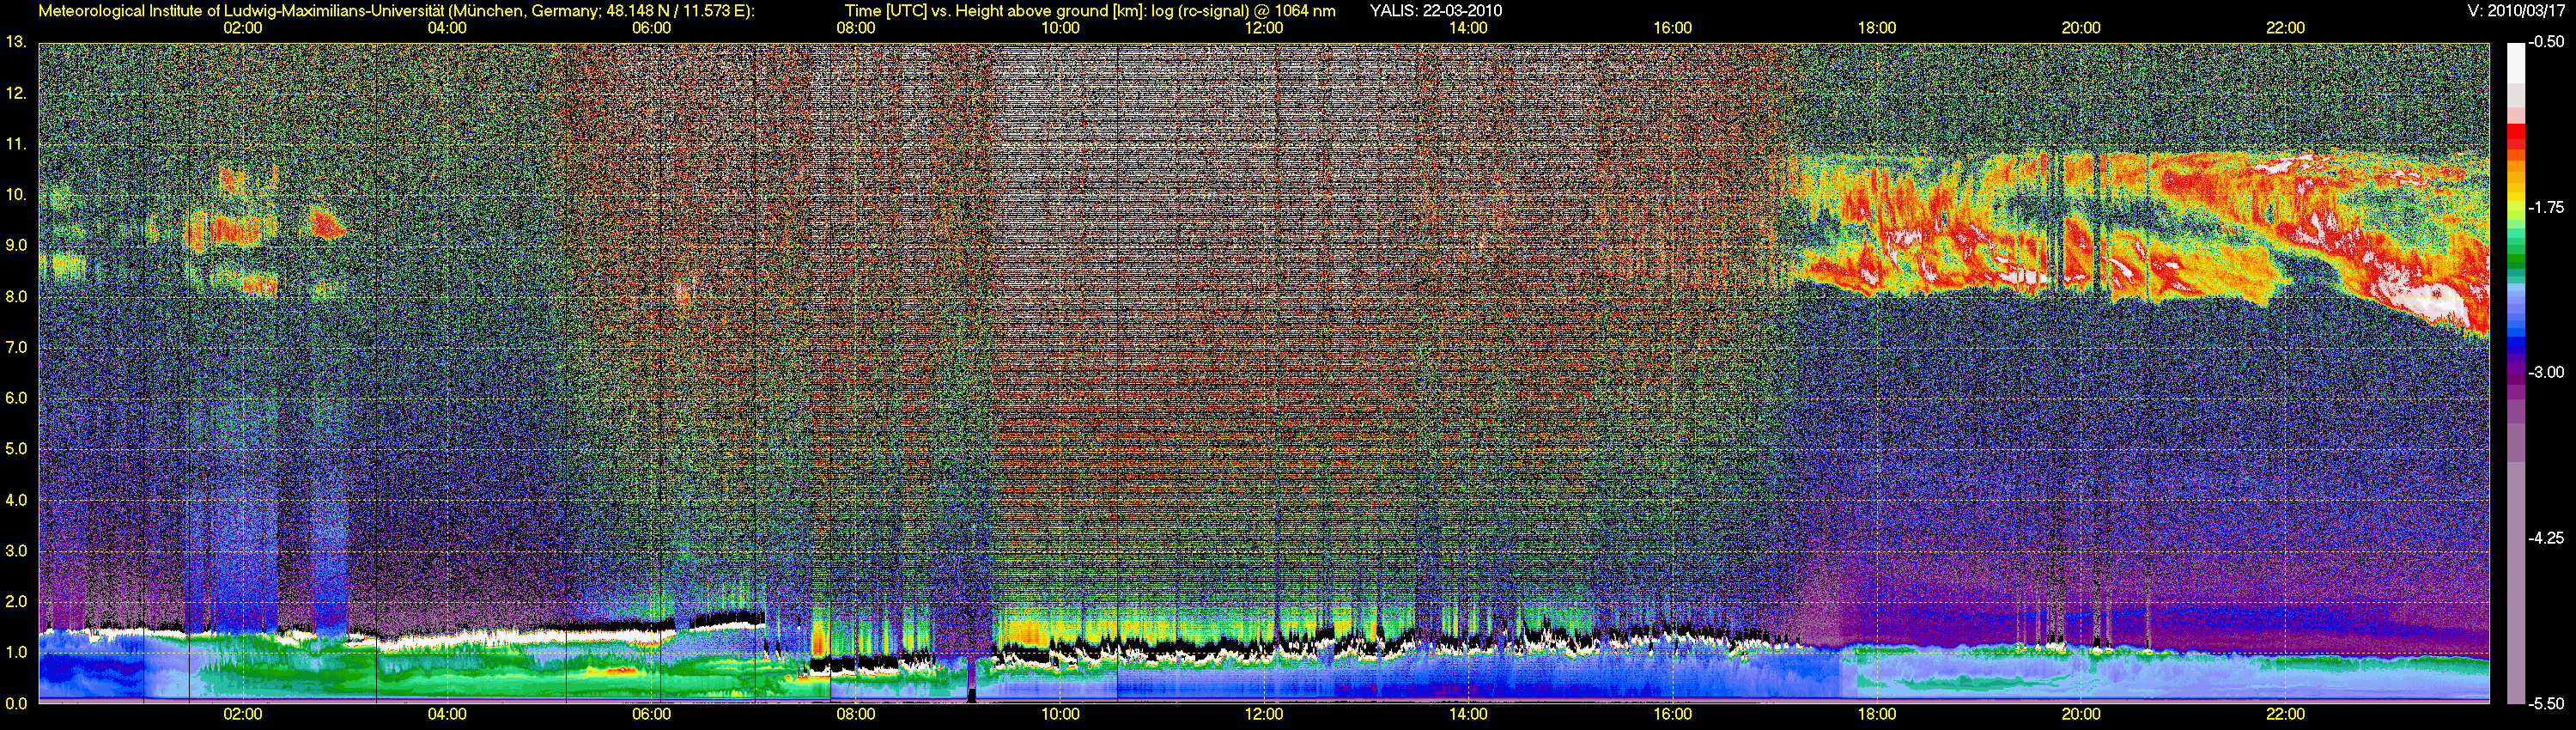Select the 22:00 label on the top time axis

click(2285, 28)
